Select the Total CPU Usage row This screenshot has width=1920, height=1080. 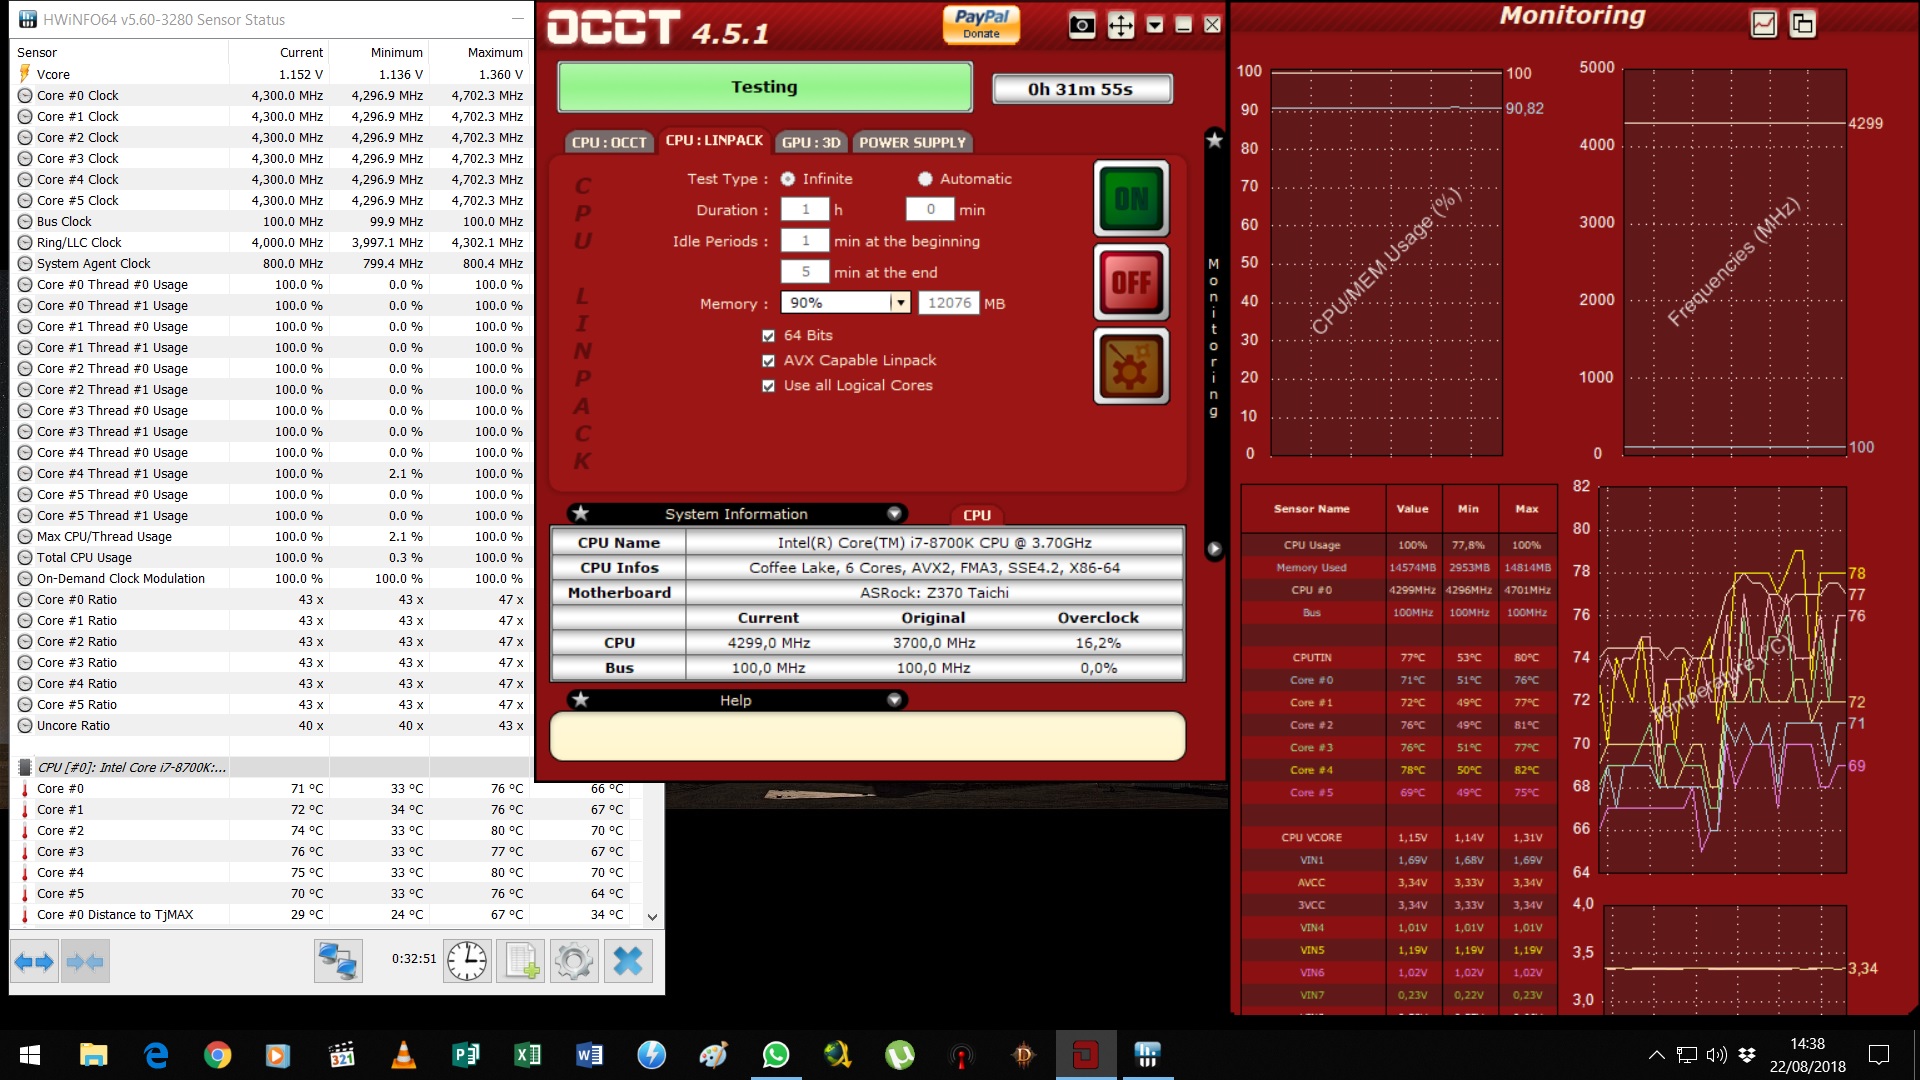coord(270,557)
